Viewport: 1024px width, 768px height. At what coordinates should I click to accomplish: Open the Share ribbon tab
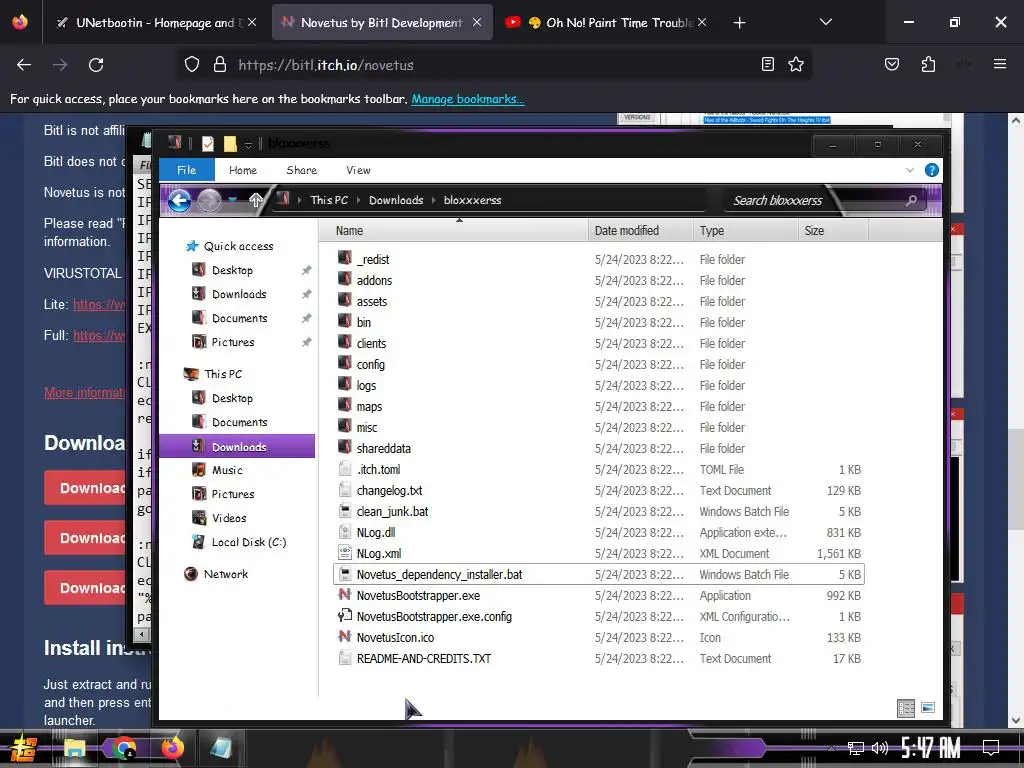(302, 170)
